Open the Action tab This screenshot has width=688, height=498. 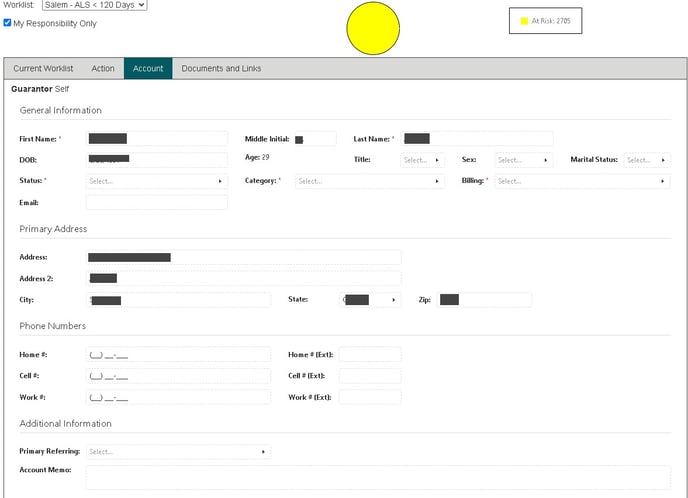coord(103,69)
